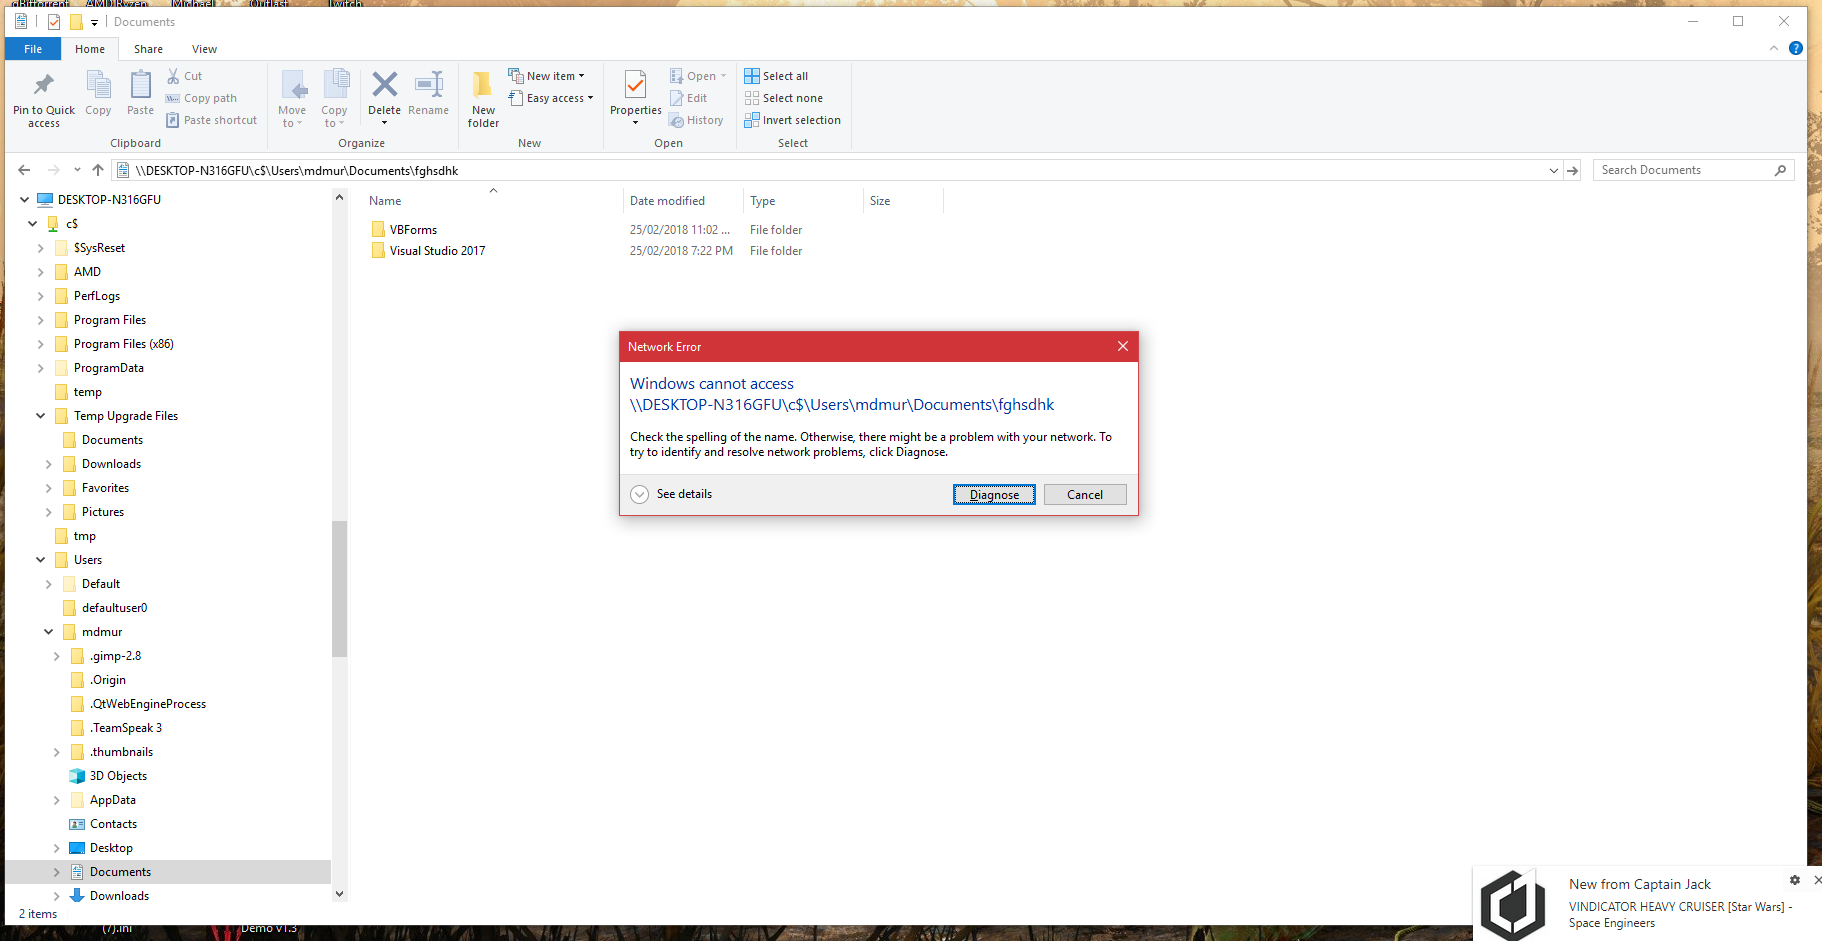Click the Rename icon
The image size is (1822, 941).
[428, 84]
